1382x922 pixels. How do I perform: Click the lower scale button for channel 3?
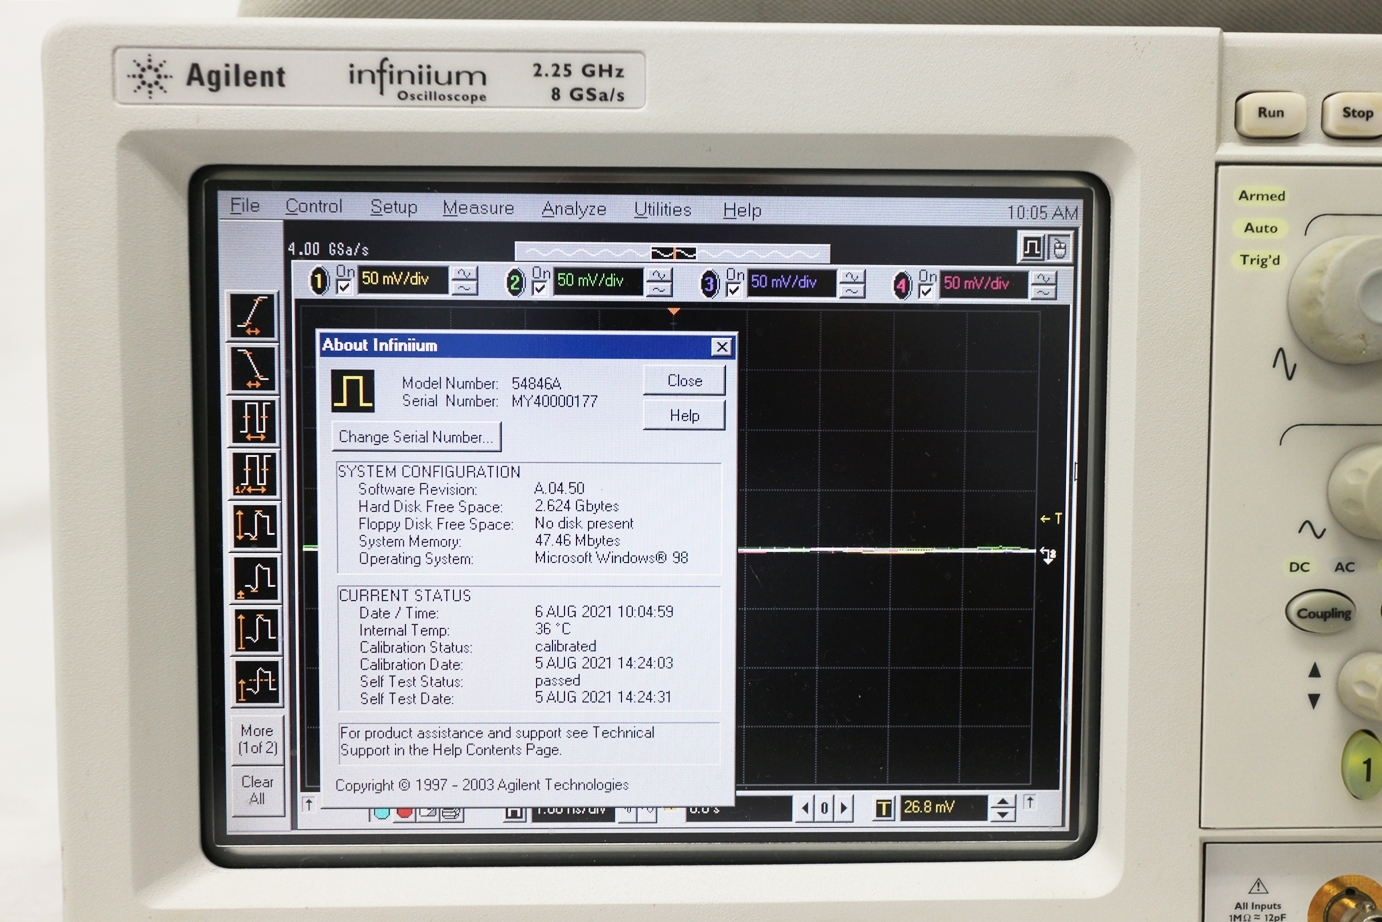[x=852, y=292]
